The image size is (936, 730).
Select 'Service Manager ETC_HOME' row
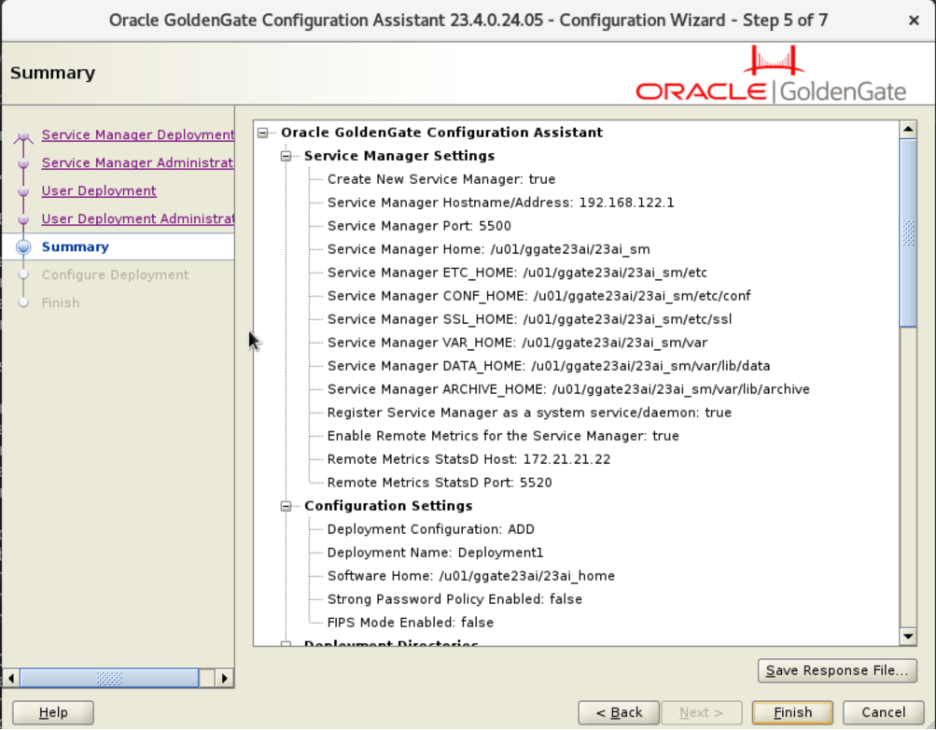coord(517,272)
